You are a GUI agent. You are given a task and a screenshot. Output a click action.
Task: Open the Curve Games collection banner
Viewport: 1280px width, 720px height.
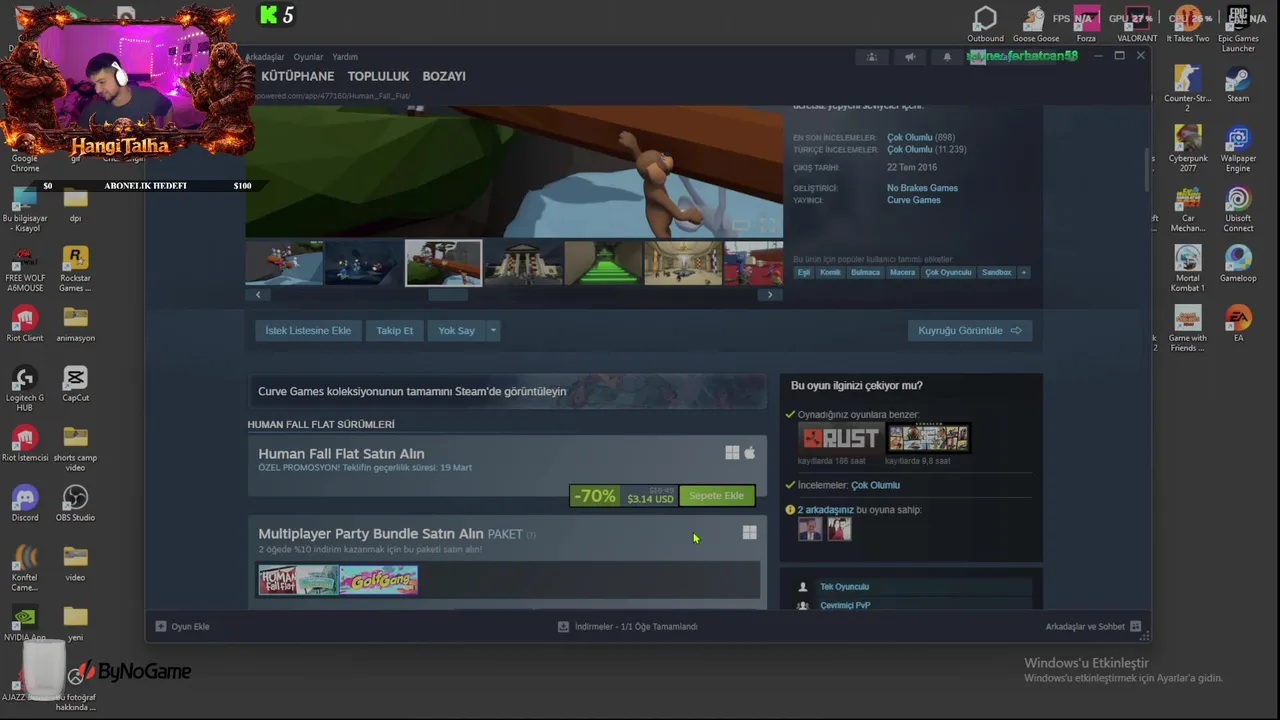pyautogui.click(x=507, y=391)
